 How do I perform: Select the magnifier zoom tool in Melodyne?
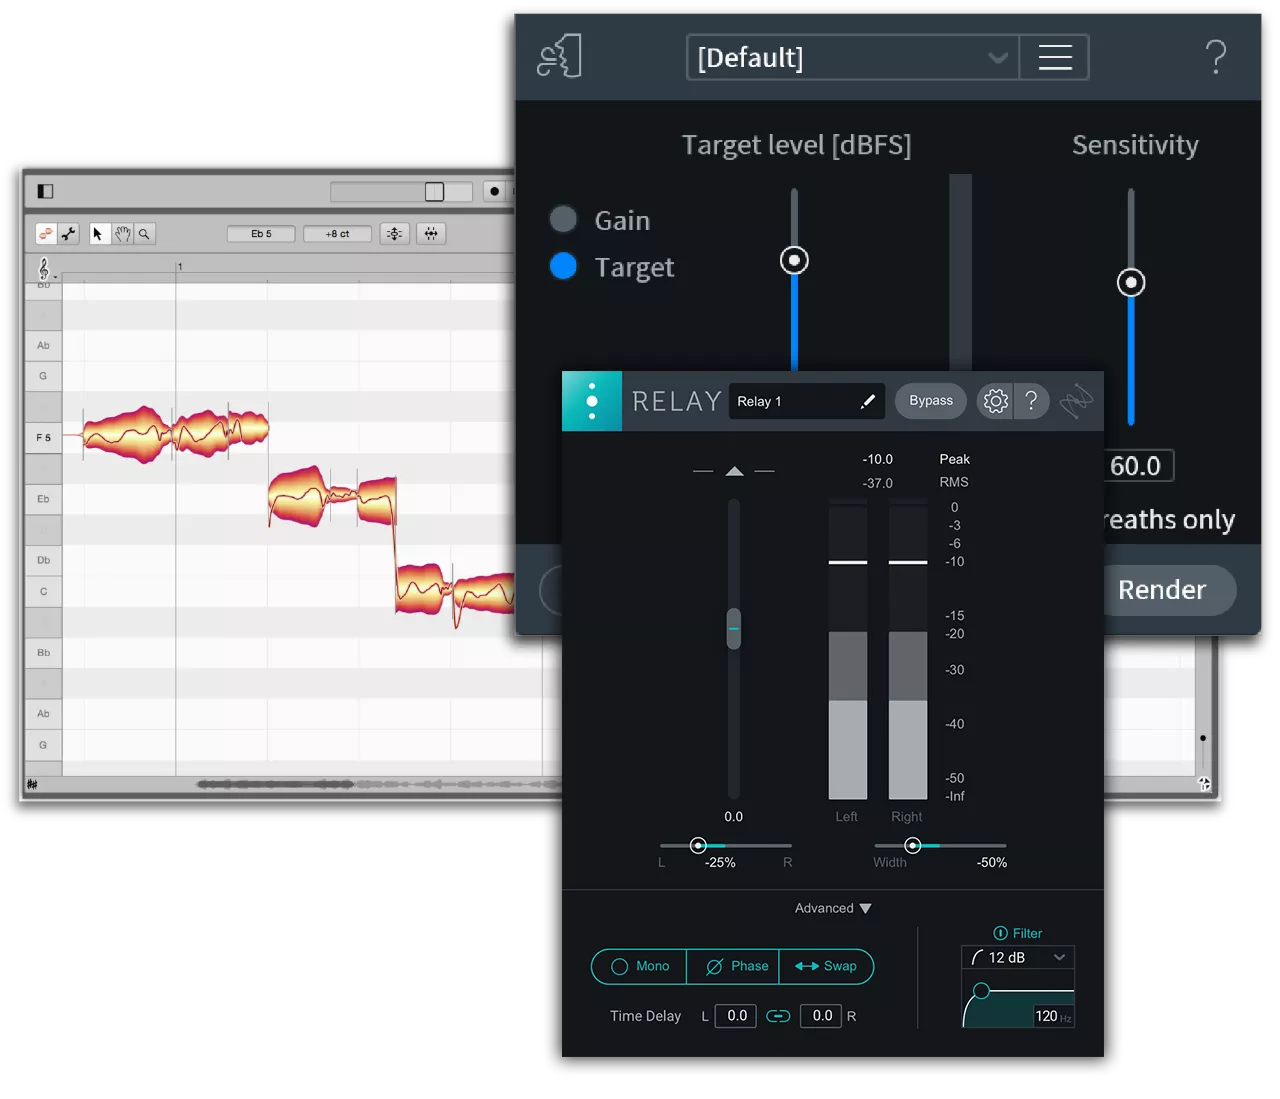(x=144, y=234)
